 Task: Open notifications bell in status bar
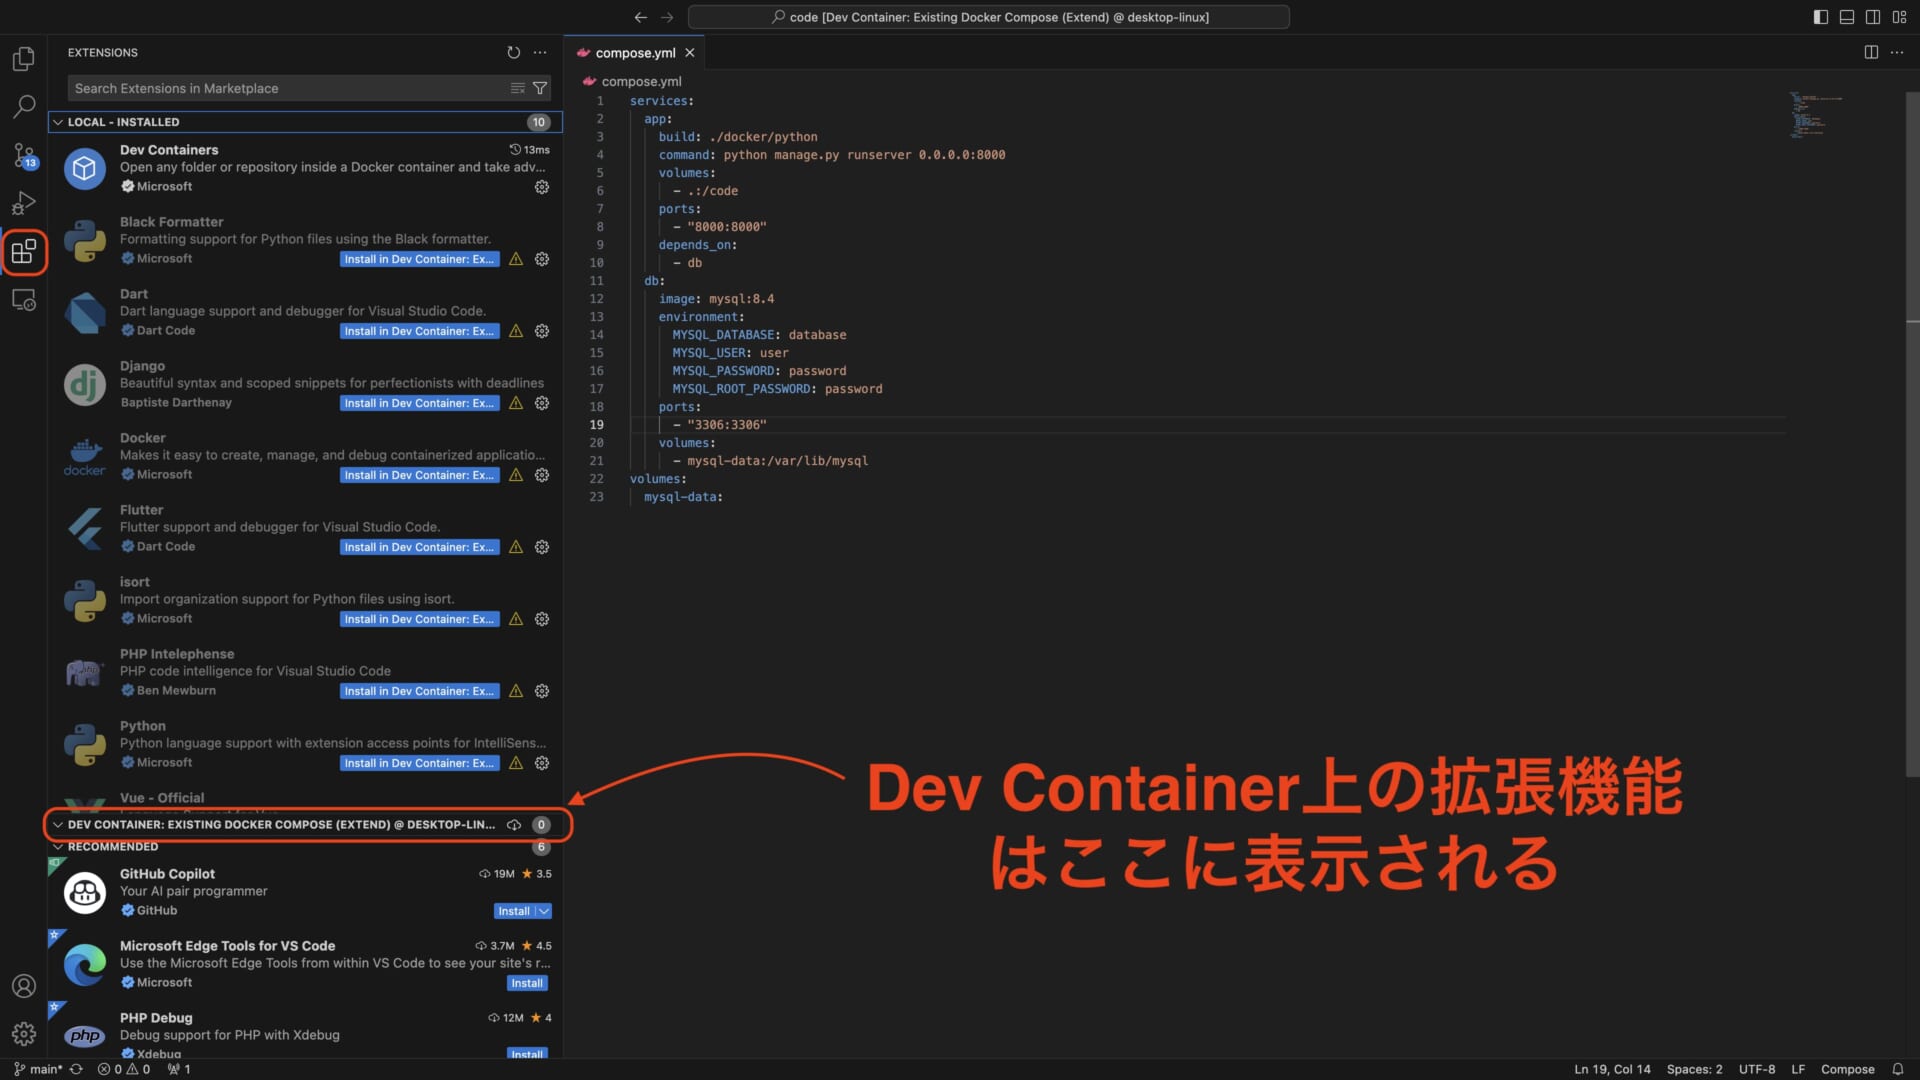(1897, 1069)
